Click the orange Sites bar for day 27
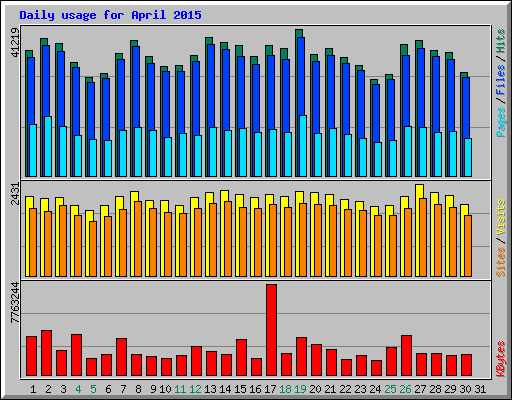The image size is (512, 400). pyautogui.click(x=423, y=237)
